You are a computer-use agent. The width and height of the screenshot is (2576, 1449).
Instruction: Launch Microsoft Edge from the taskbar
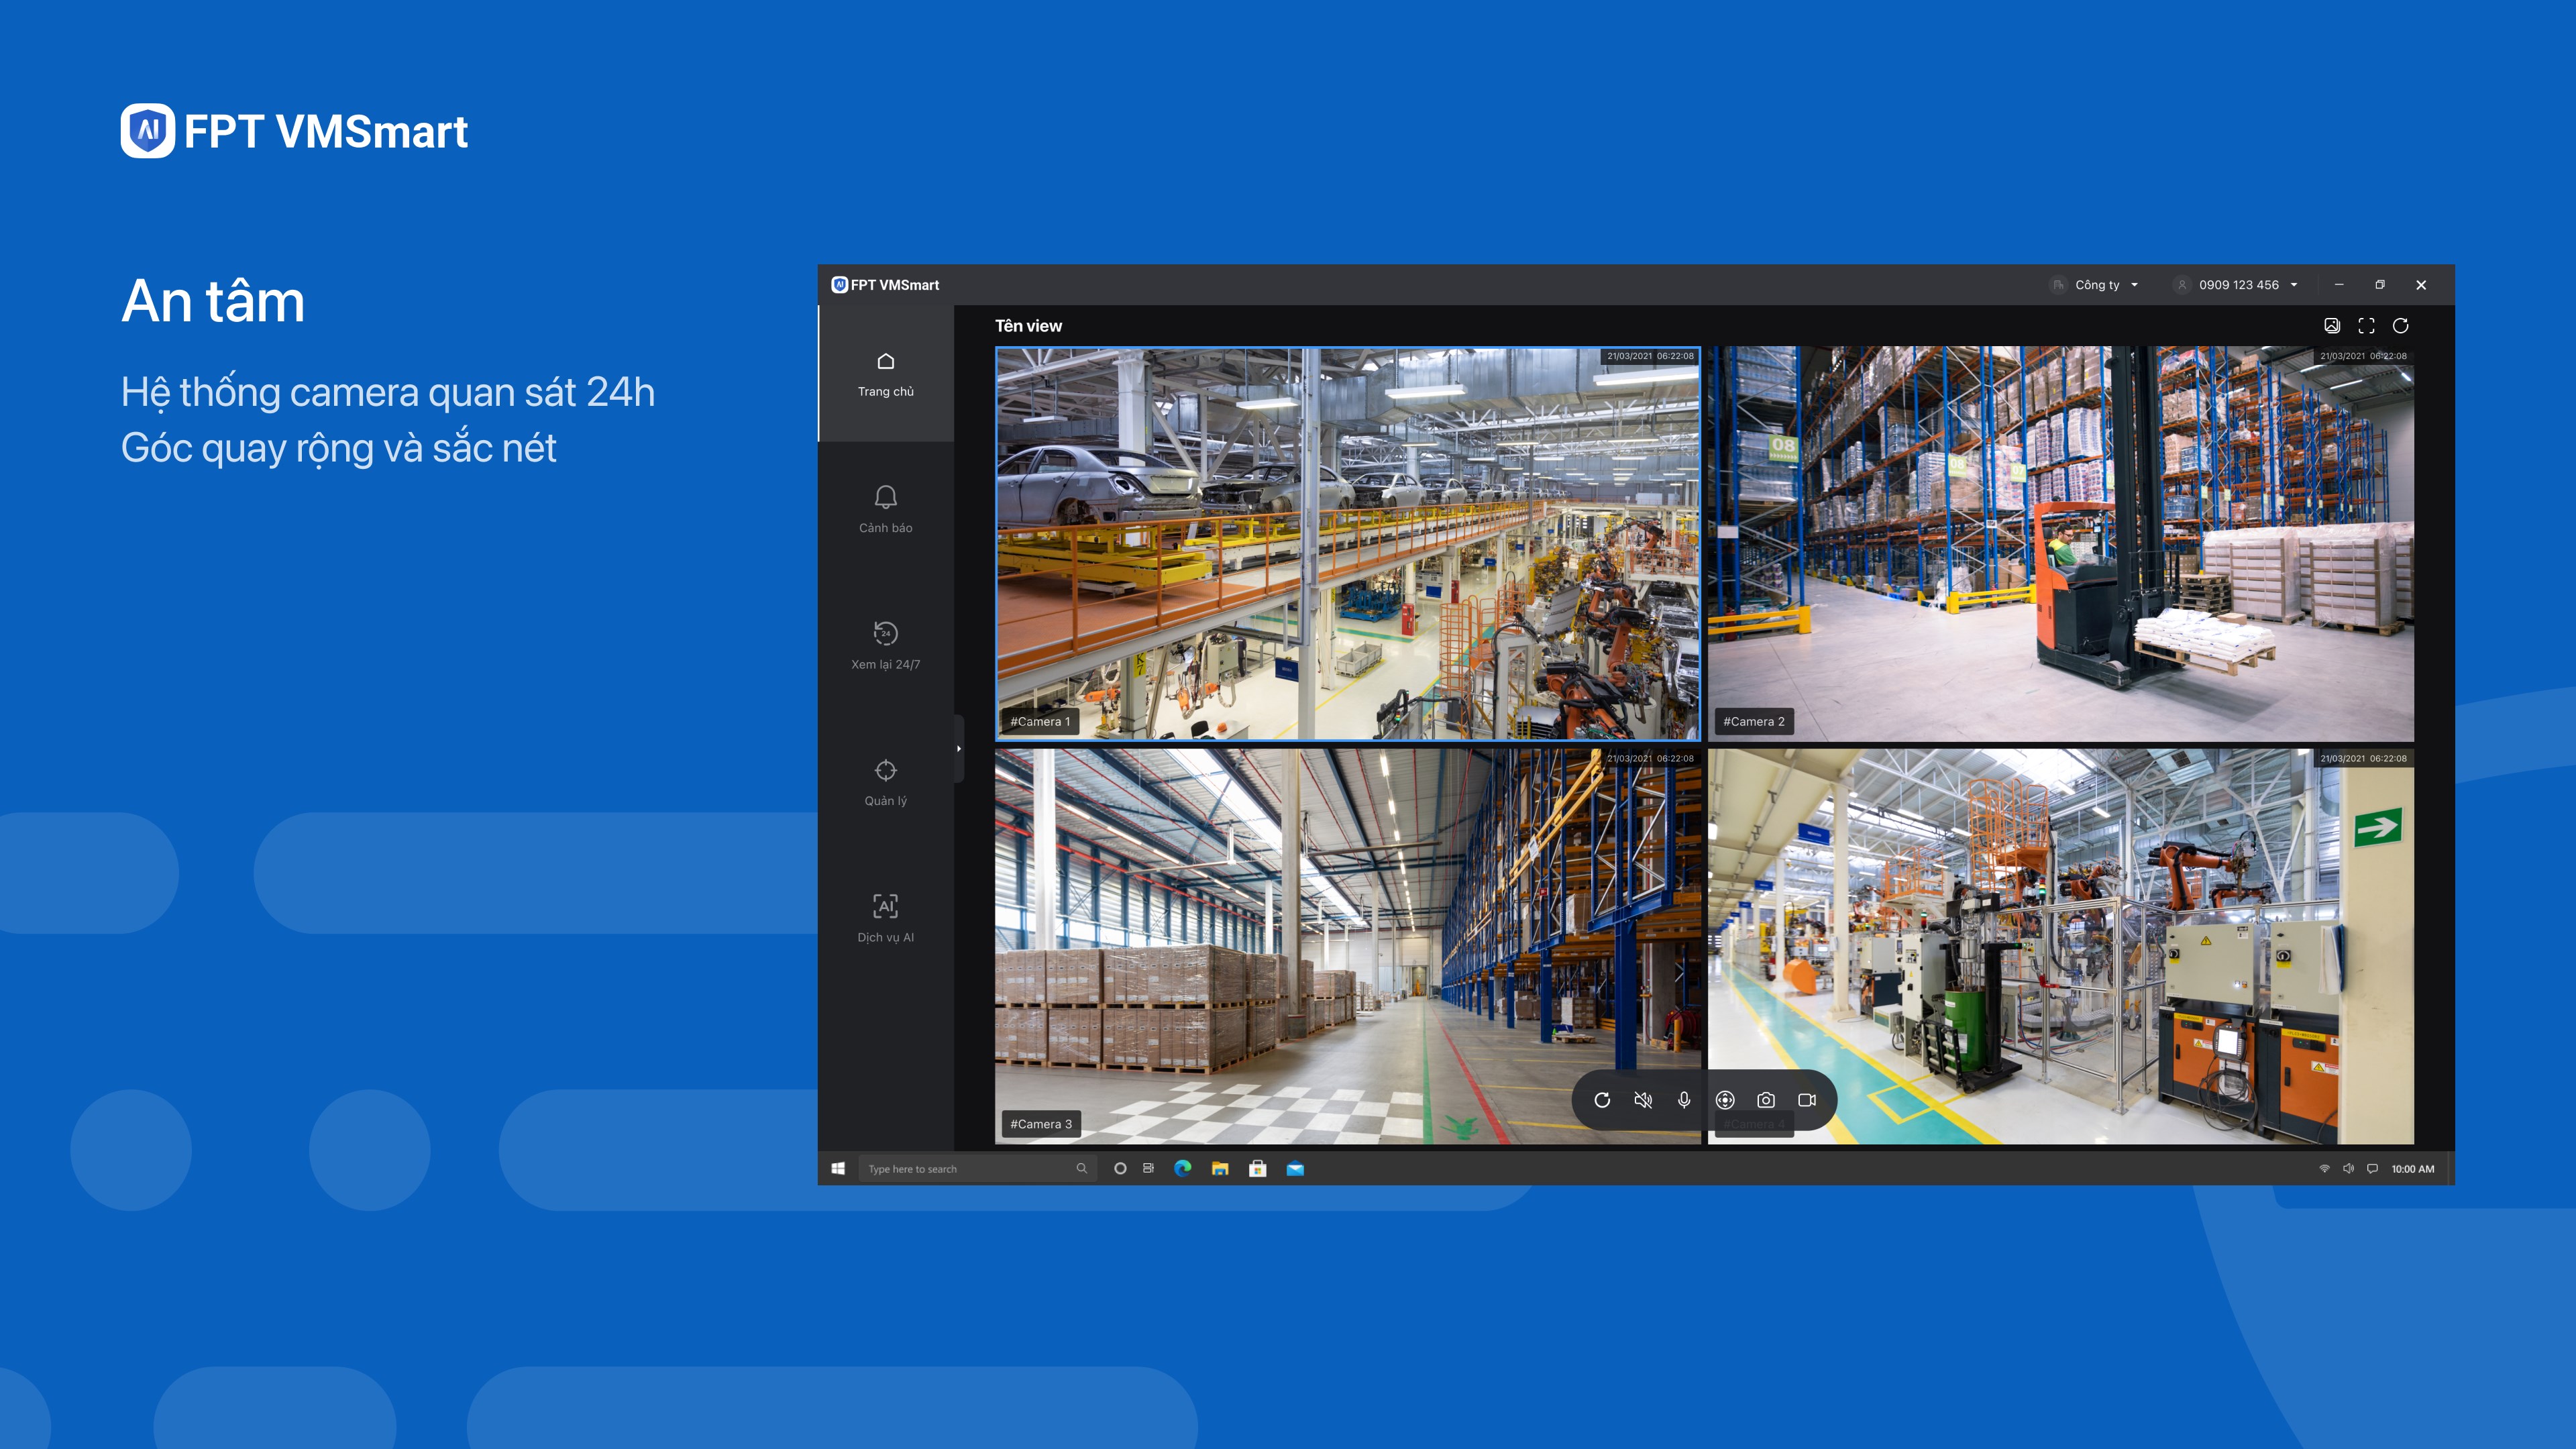1183,1169
